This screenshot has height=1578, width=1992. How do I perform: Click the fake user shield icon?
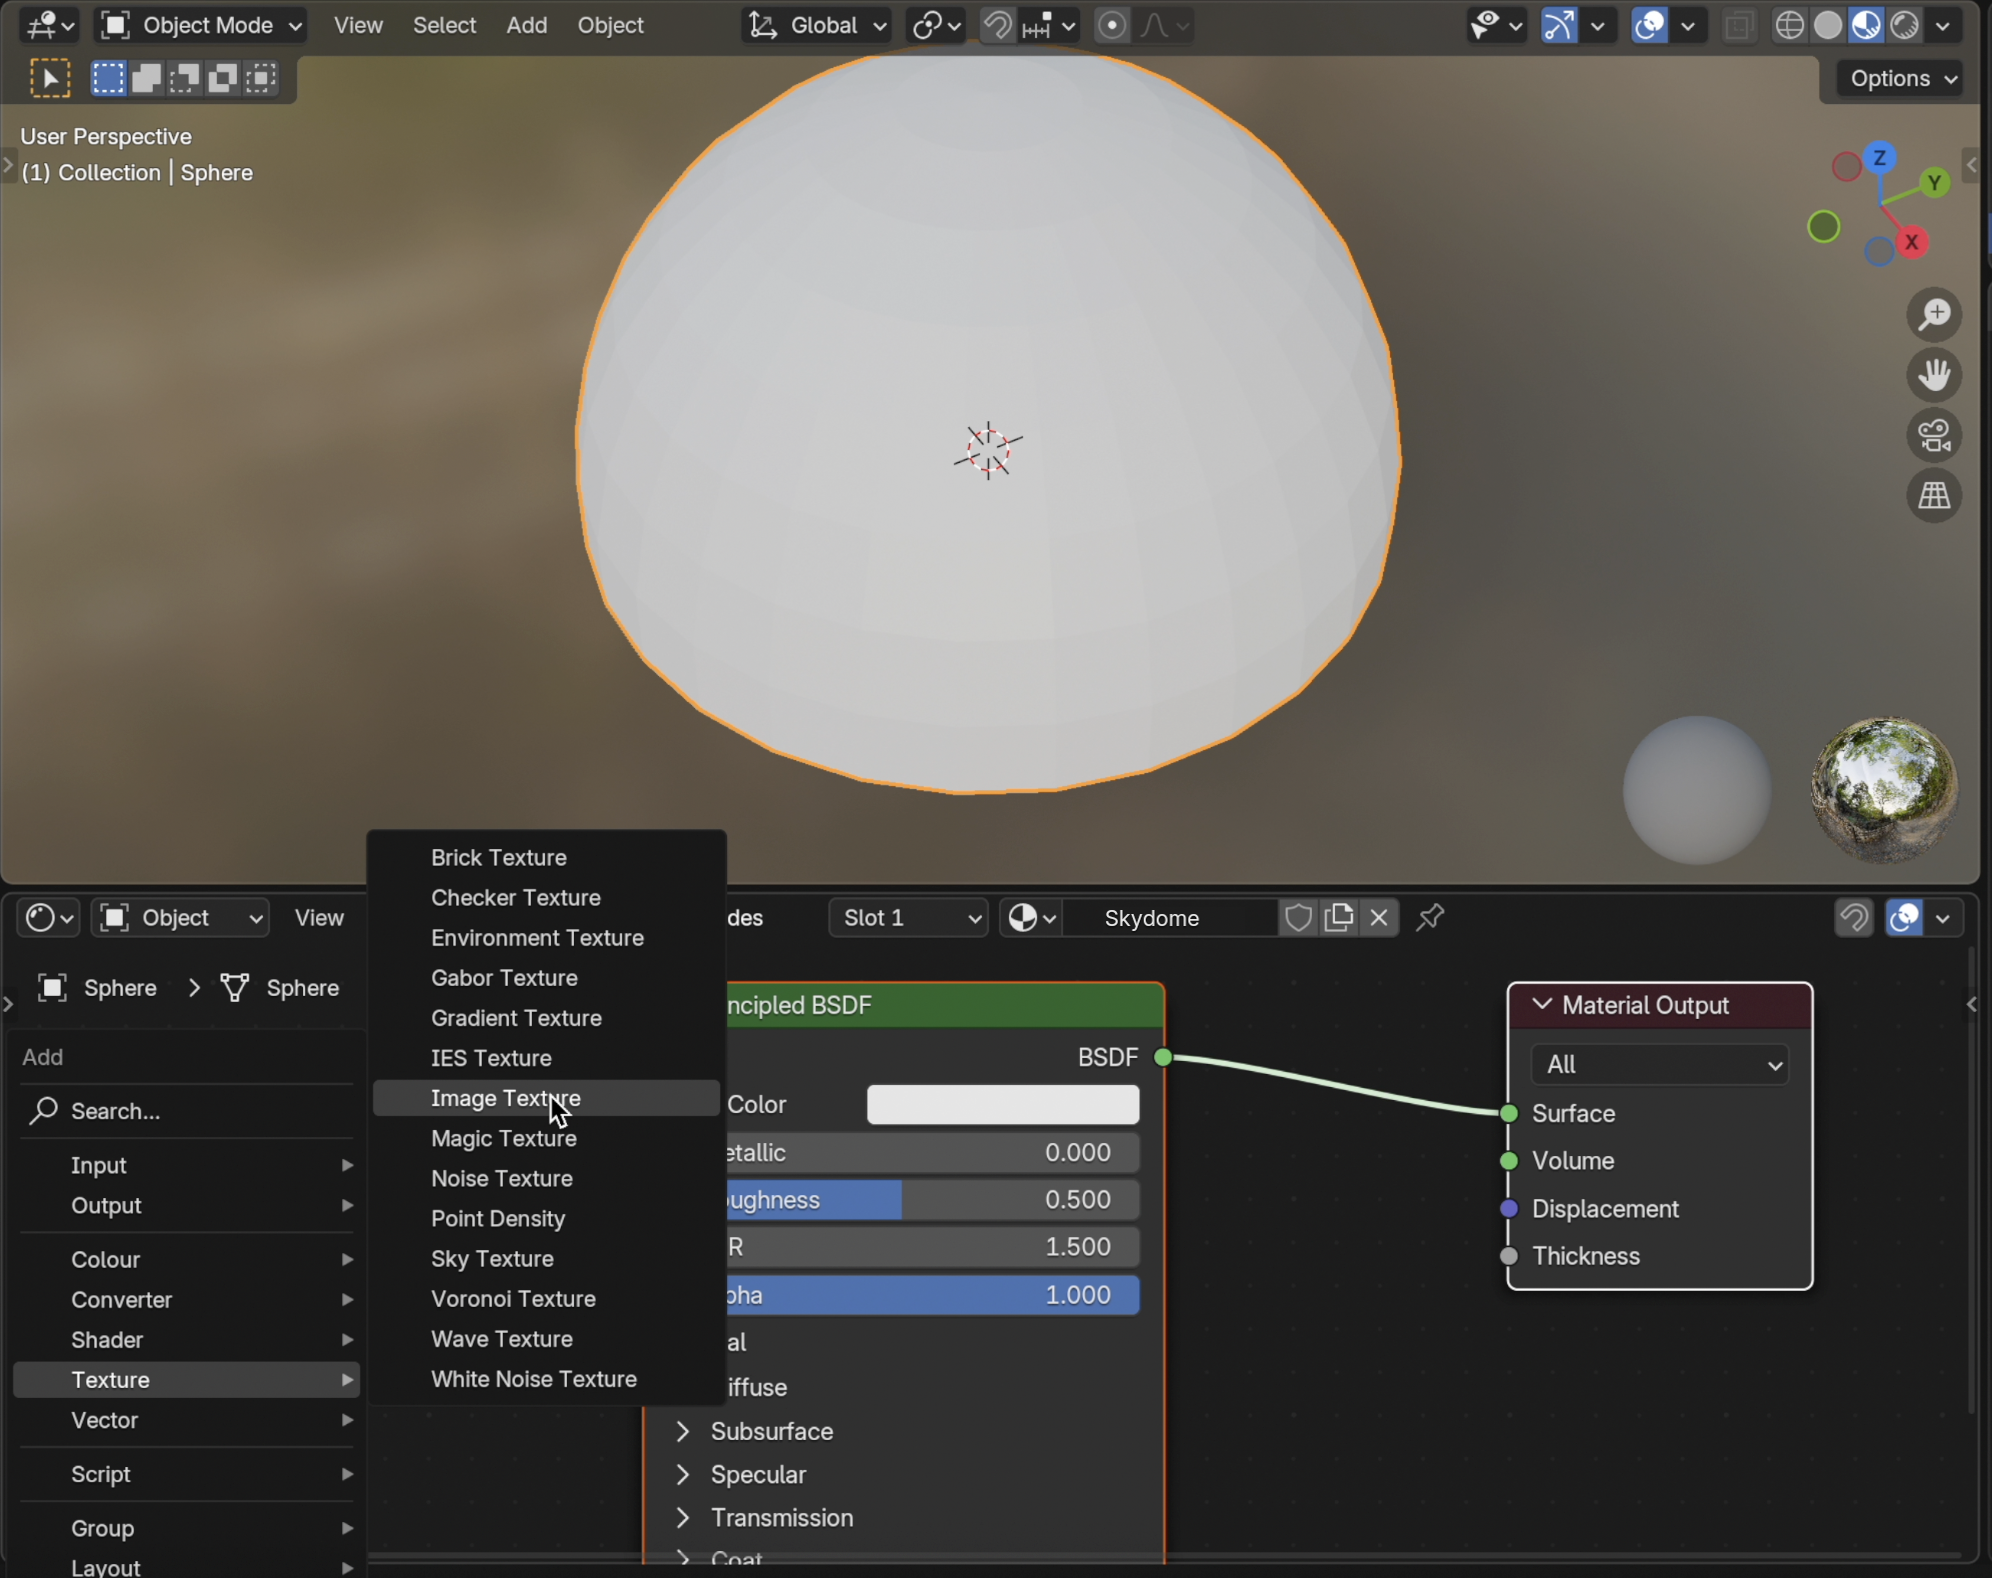pyautogui.click(x=1298, y=917)
